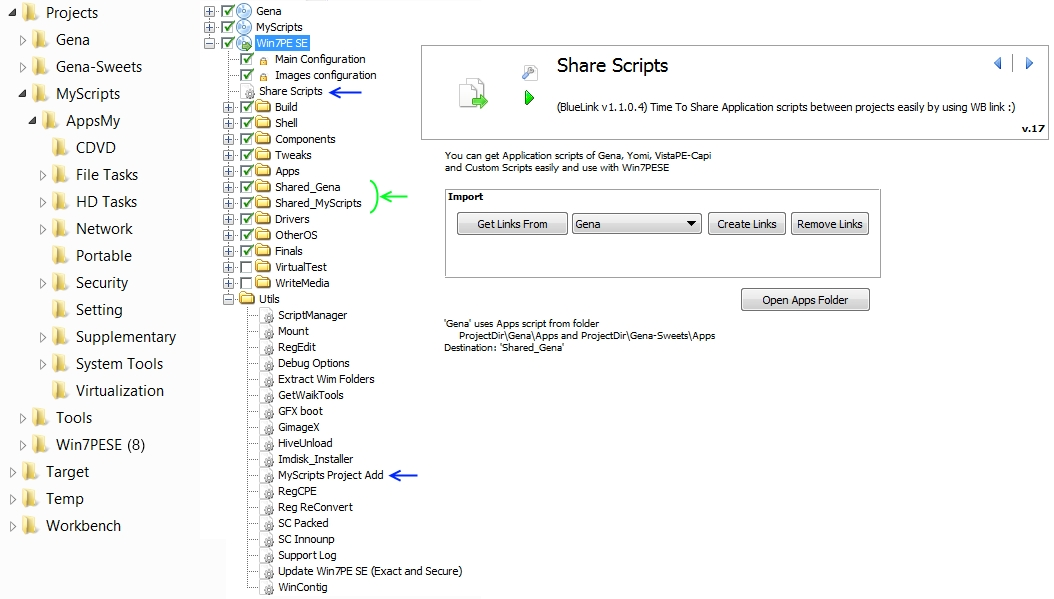Click the Open Apps Folder button
The width and height of the screenshot is (1054, 599).
point(805,300)
